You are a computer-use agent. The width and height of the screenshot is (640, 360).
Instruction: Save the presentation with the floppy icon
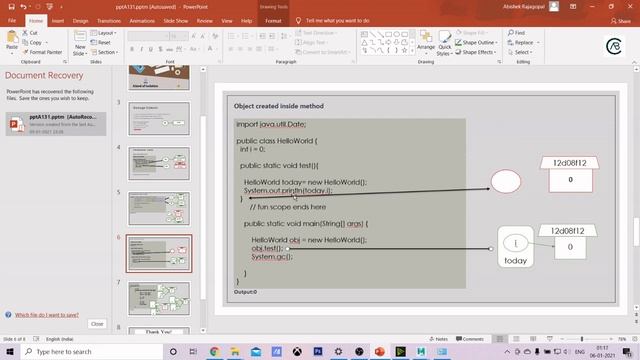coord(11,7)
